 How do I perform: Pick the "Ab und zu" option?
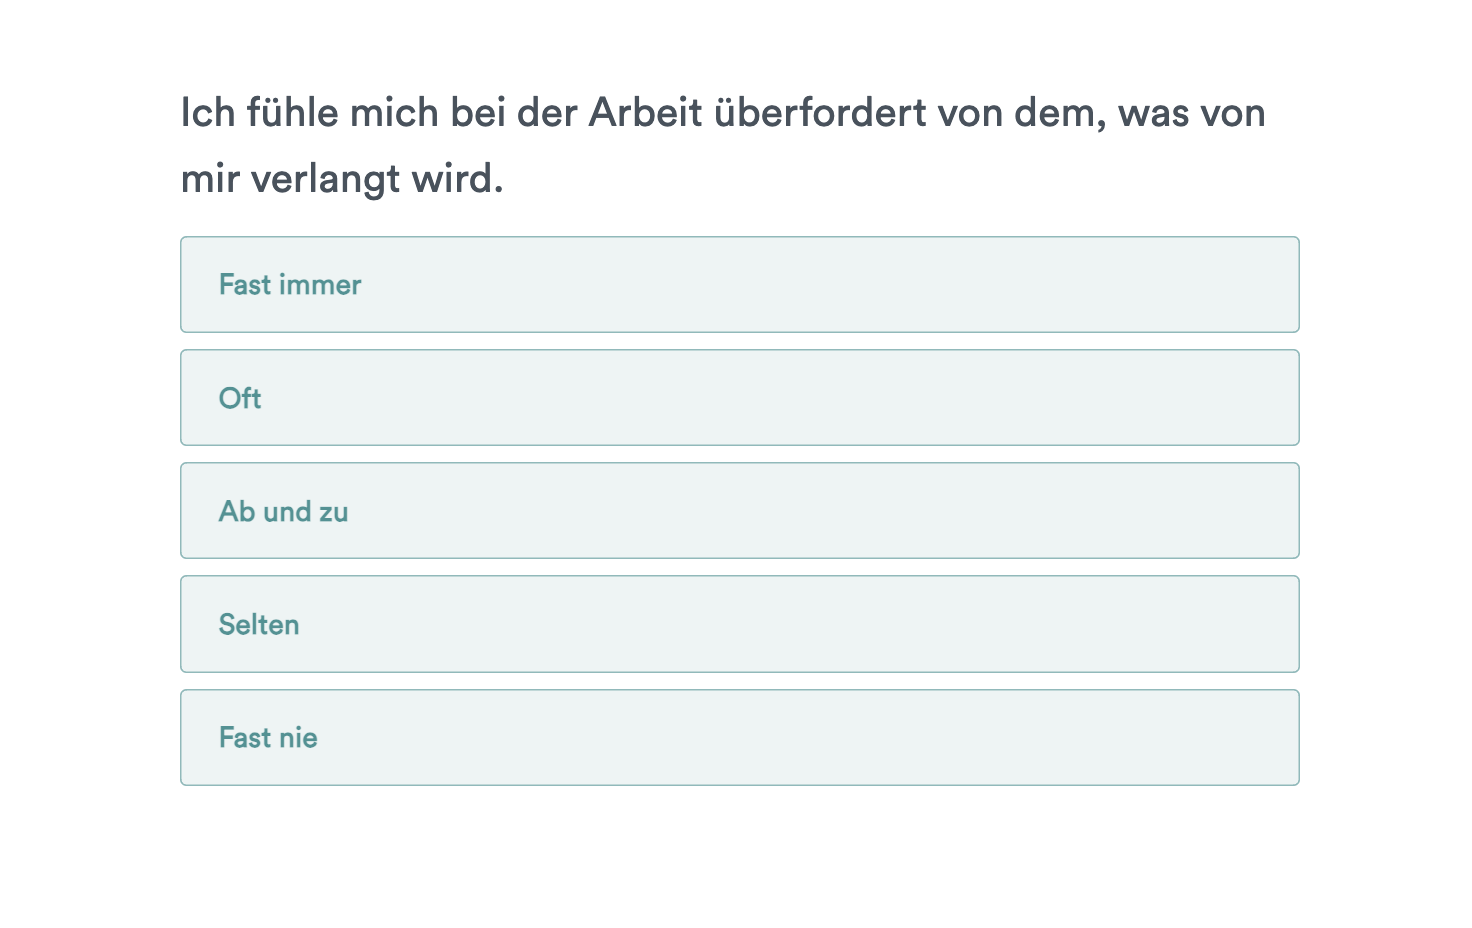(739, 511)
